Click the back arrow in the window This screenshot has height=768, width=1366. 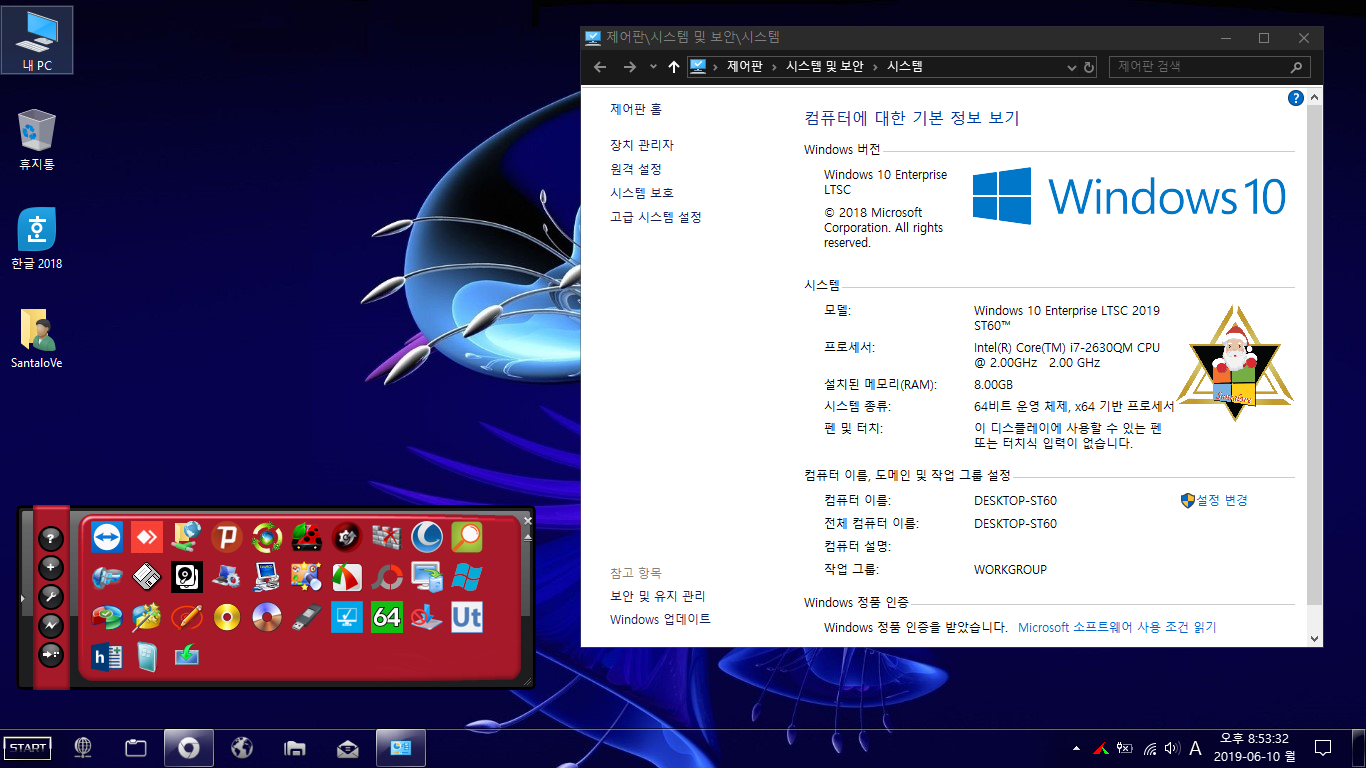600,67
